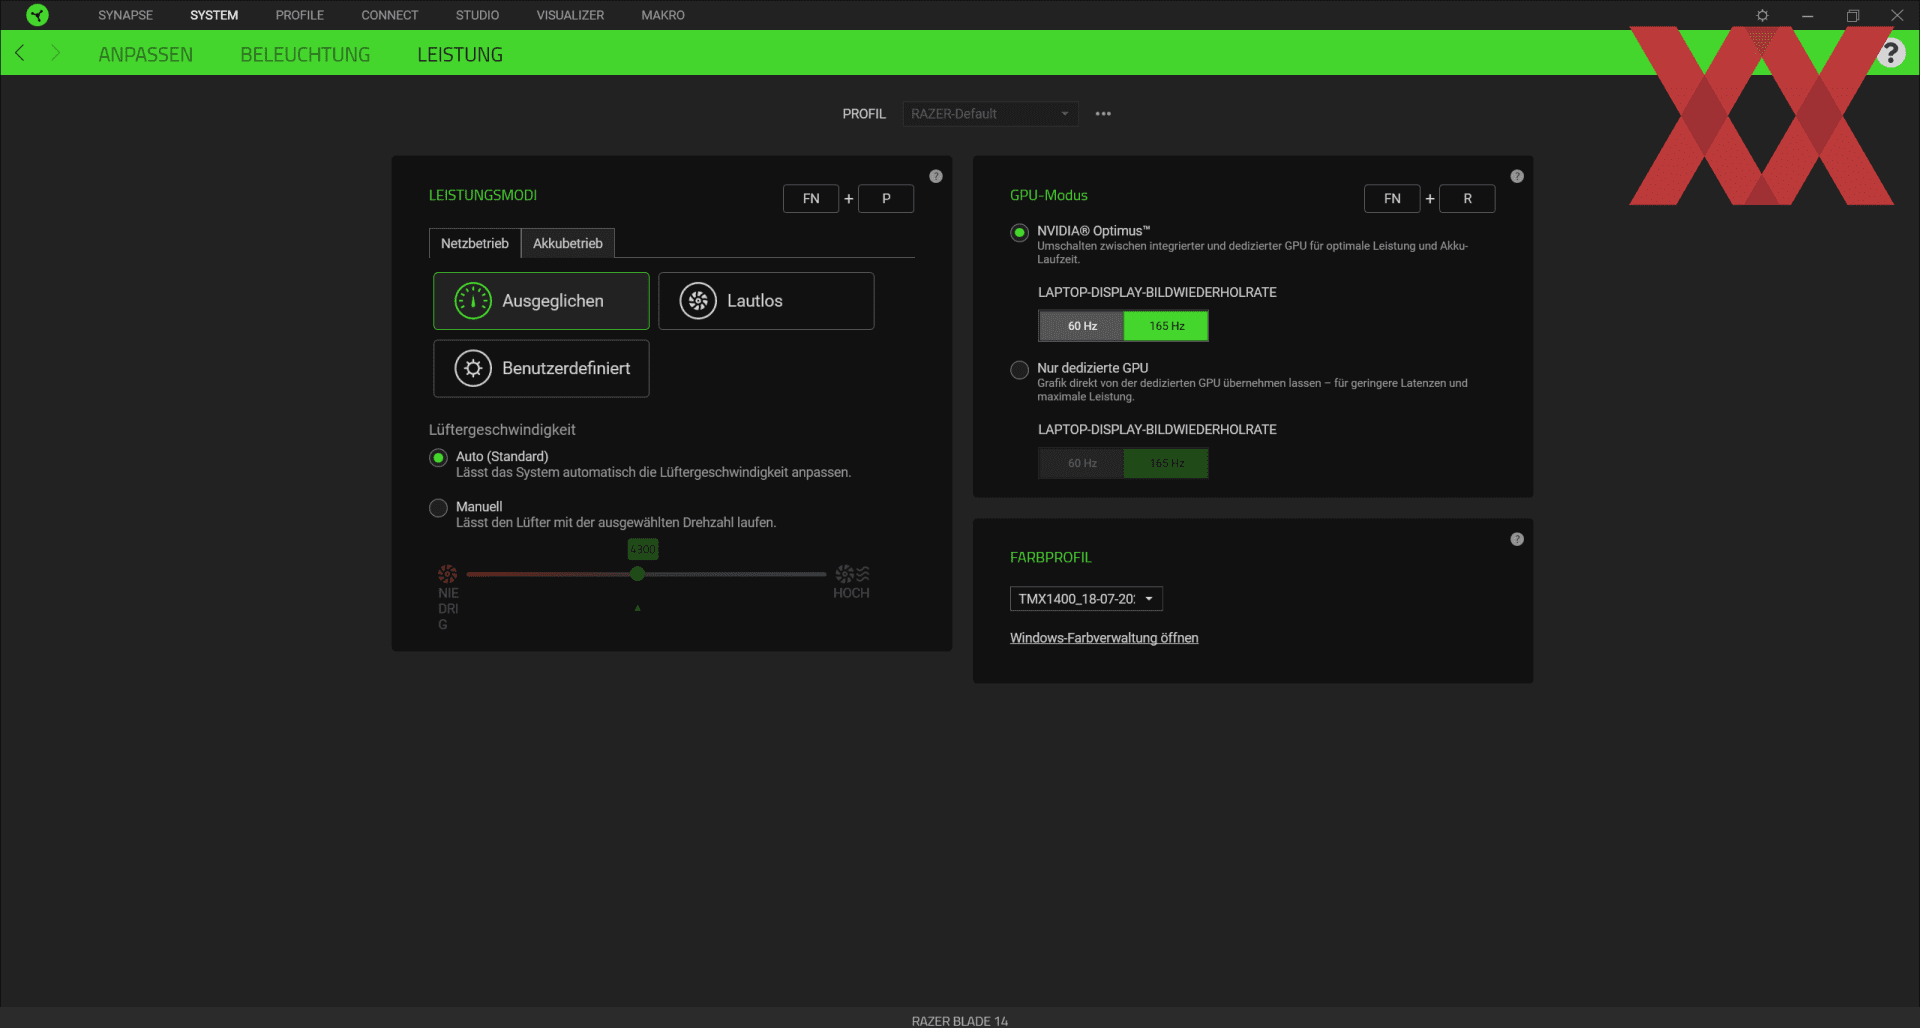
Task: Select Nur dedizierte GPU mode
Action: [x=1019, y=370]
